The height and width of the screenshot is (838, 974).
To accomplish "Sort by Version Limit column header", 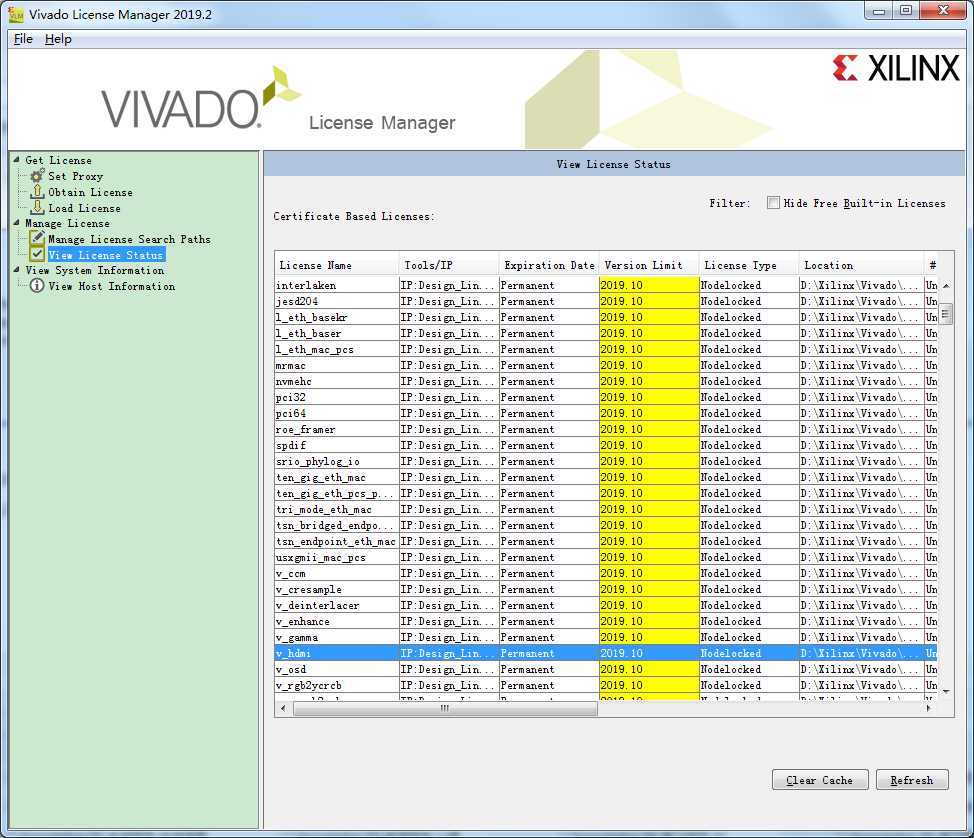I will coord(649,265).
